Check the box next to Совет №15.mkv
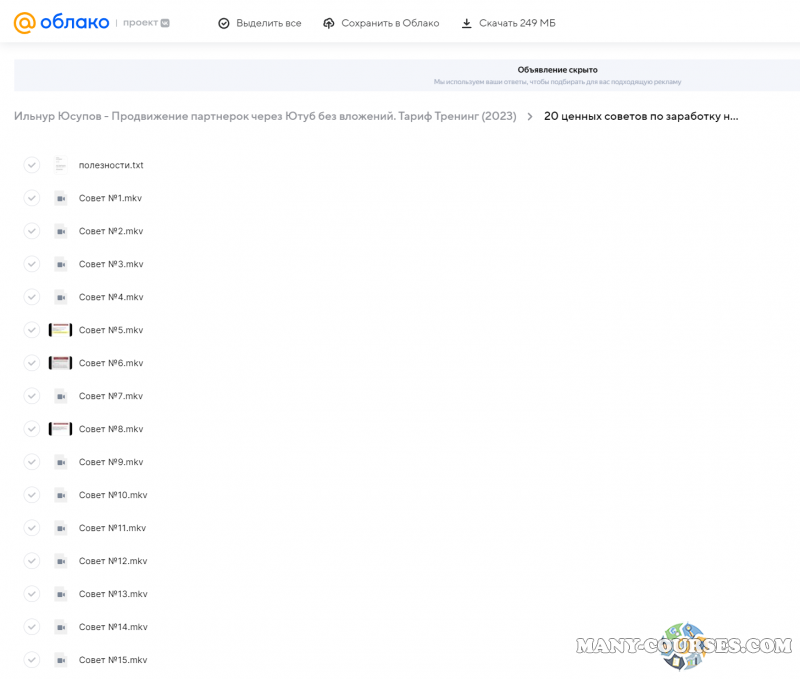 tap(32, 660)
